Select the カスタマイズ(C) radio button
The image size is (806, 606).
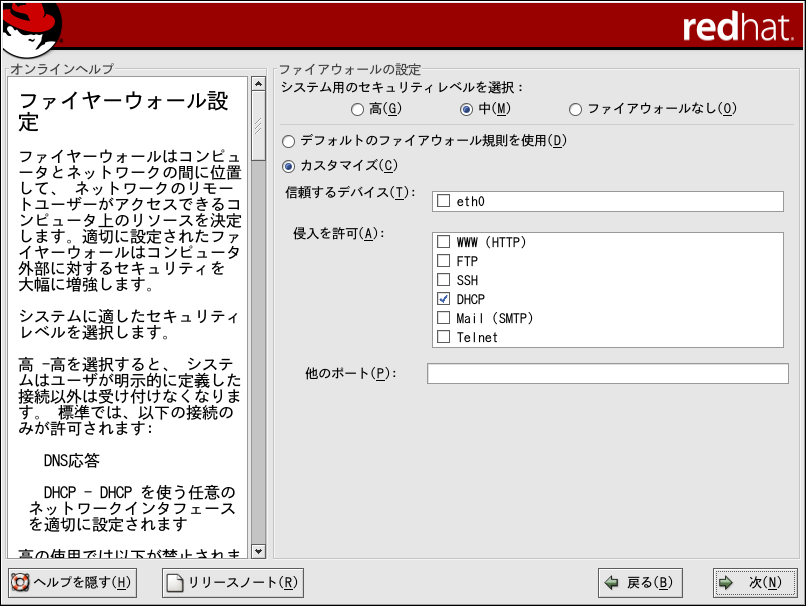290,165
